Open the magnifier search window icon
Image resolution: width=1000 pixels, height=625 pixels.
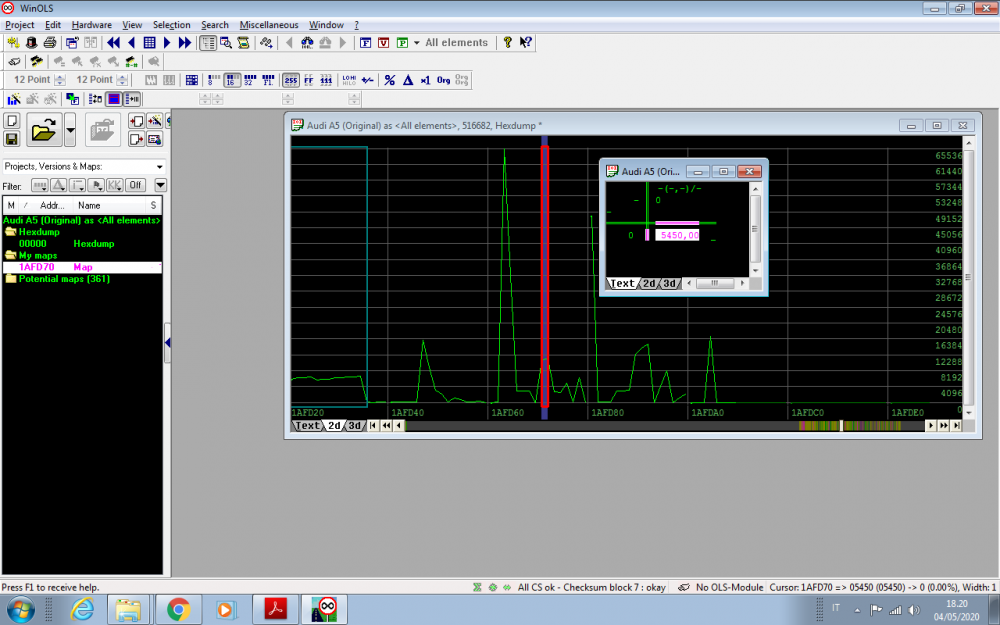coord(226,43)
